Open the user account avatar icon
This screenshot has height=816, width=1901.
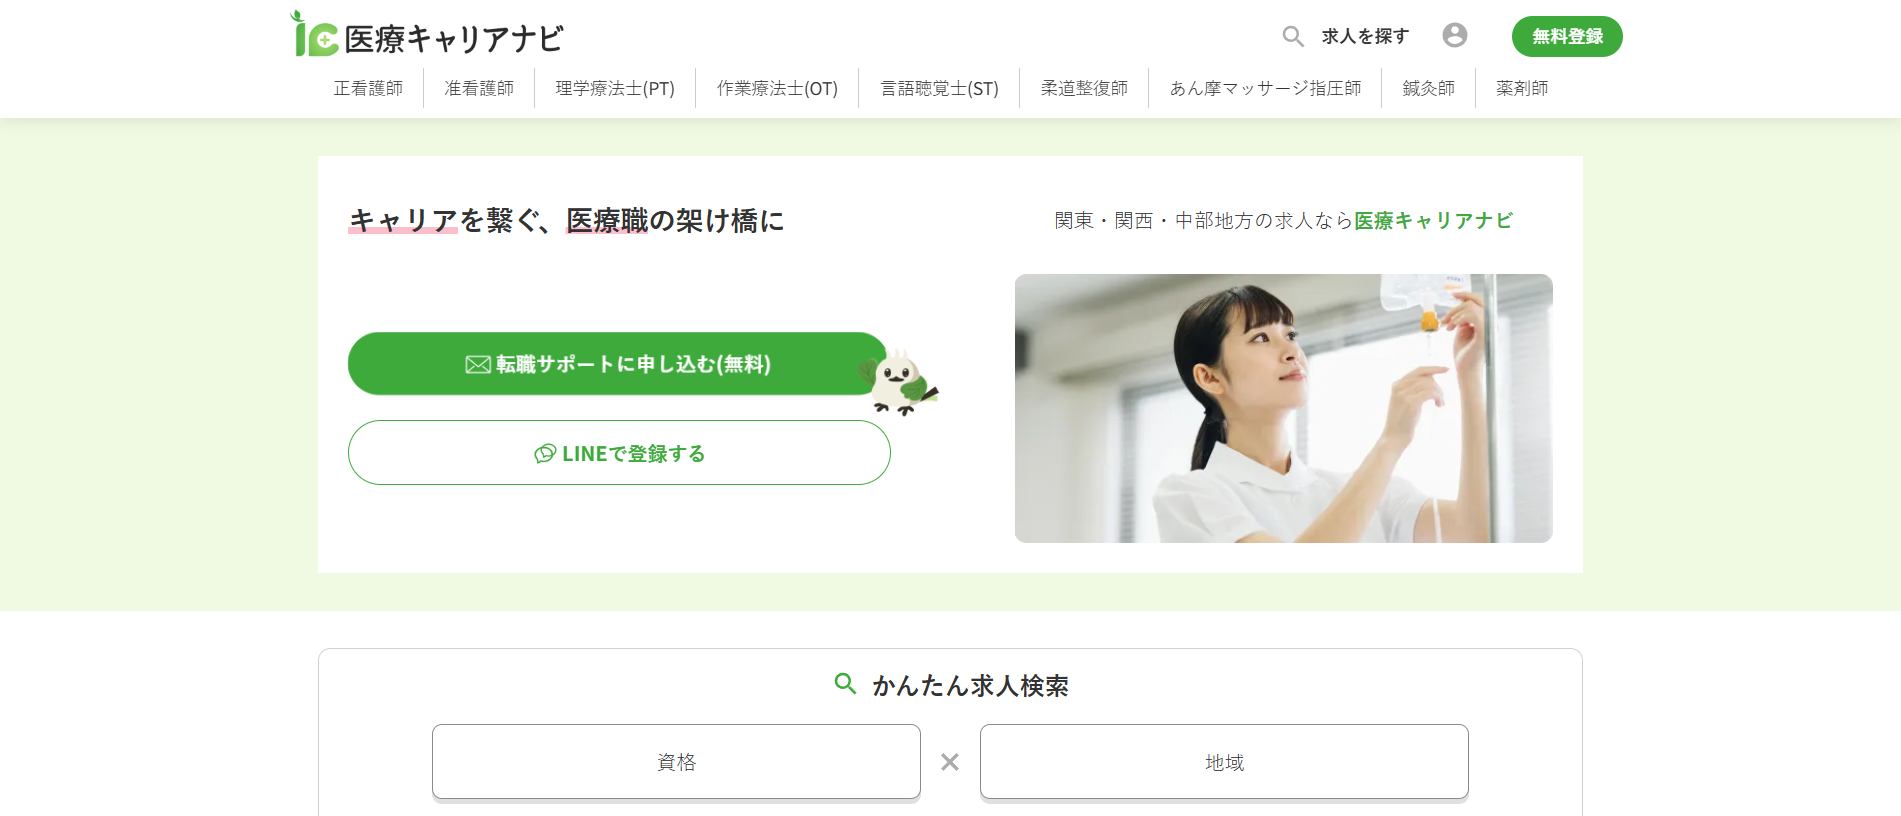coord(1455,35)
